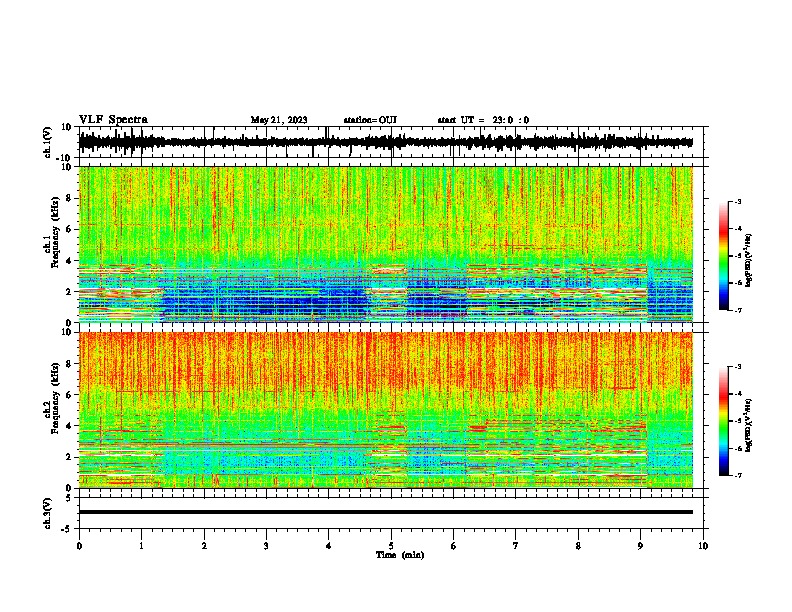Viewport: 792px width, 612px height.
Task: Click the '-7' value on ch.2 colorbar
Action: coord(737,475)
